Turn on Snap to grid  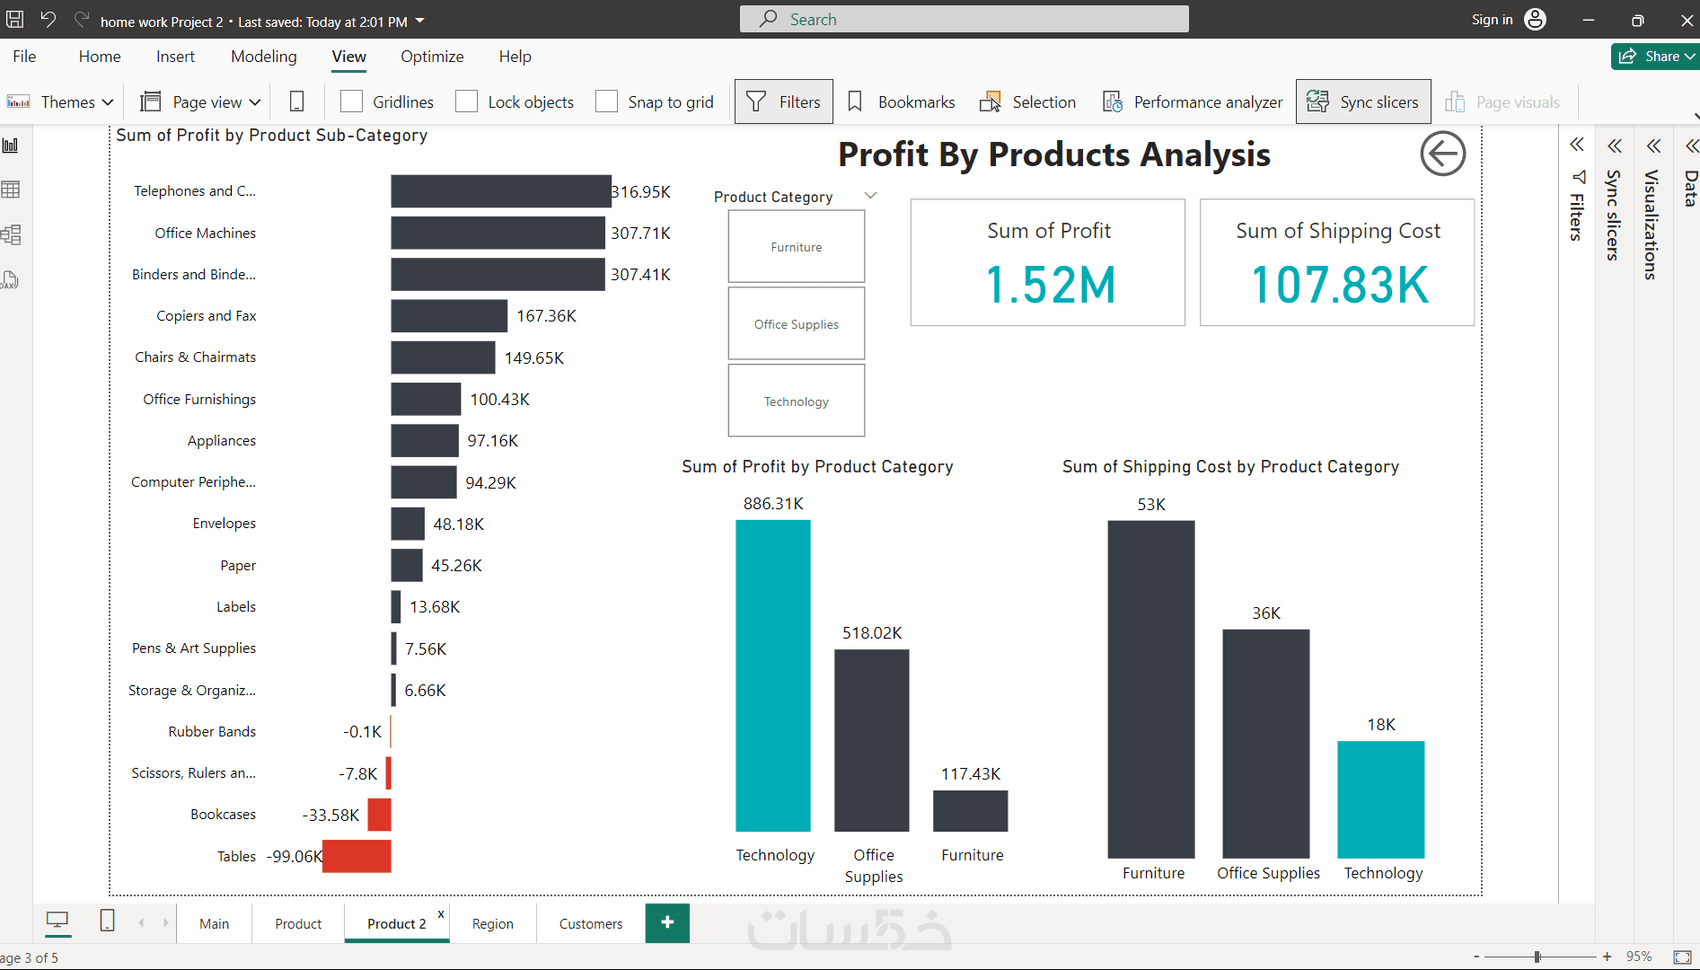coord(607,101)
